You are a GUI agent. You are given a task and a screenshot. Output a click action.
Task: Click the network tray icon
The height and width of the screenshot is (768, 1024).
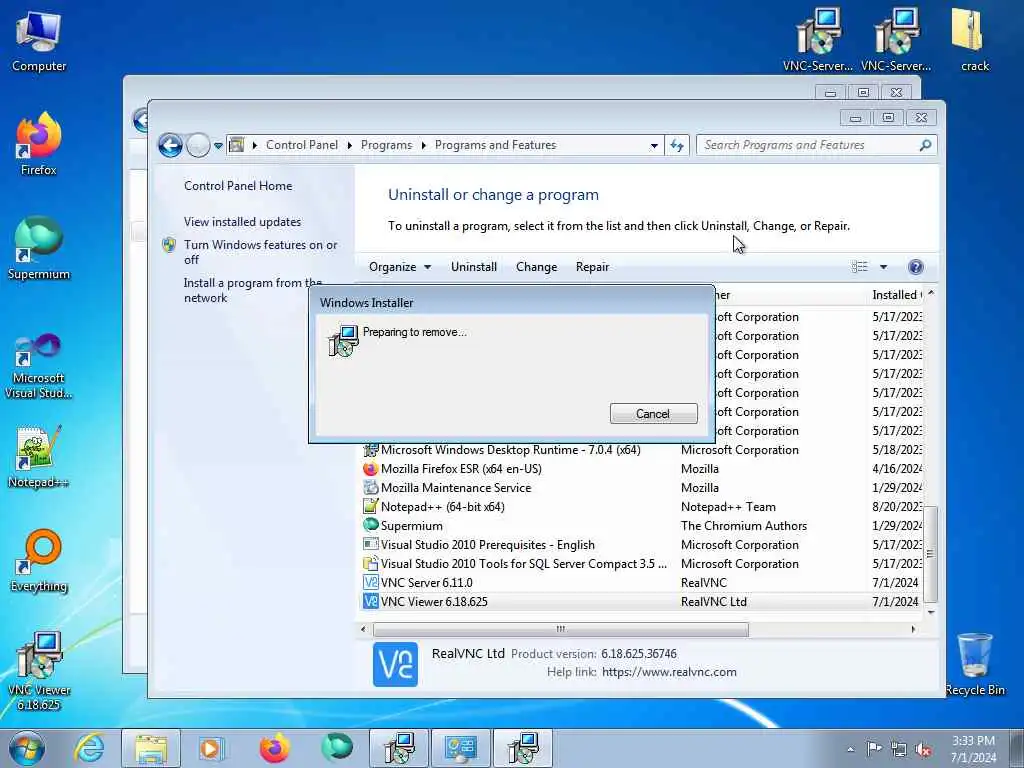coord(899,749)
